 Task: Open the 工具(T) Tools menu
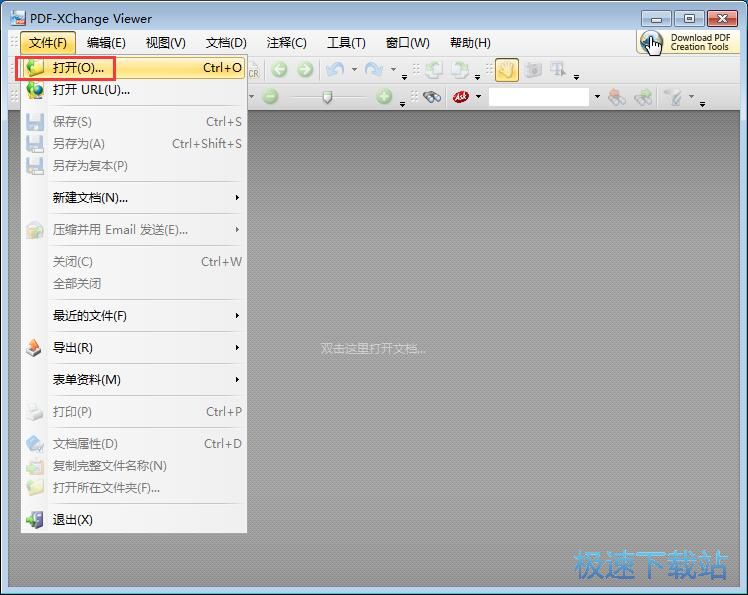point(346,43)
